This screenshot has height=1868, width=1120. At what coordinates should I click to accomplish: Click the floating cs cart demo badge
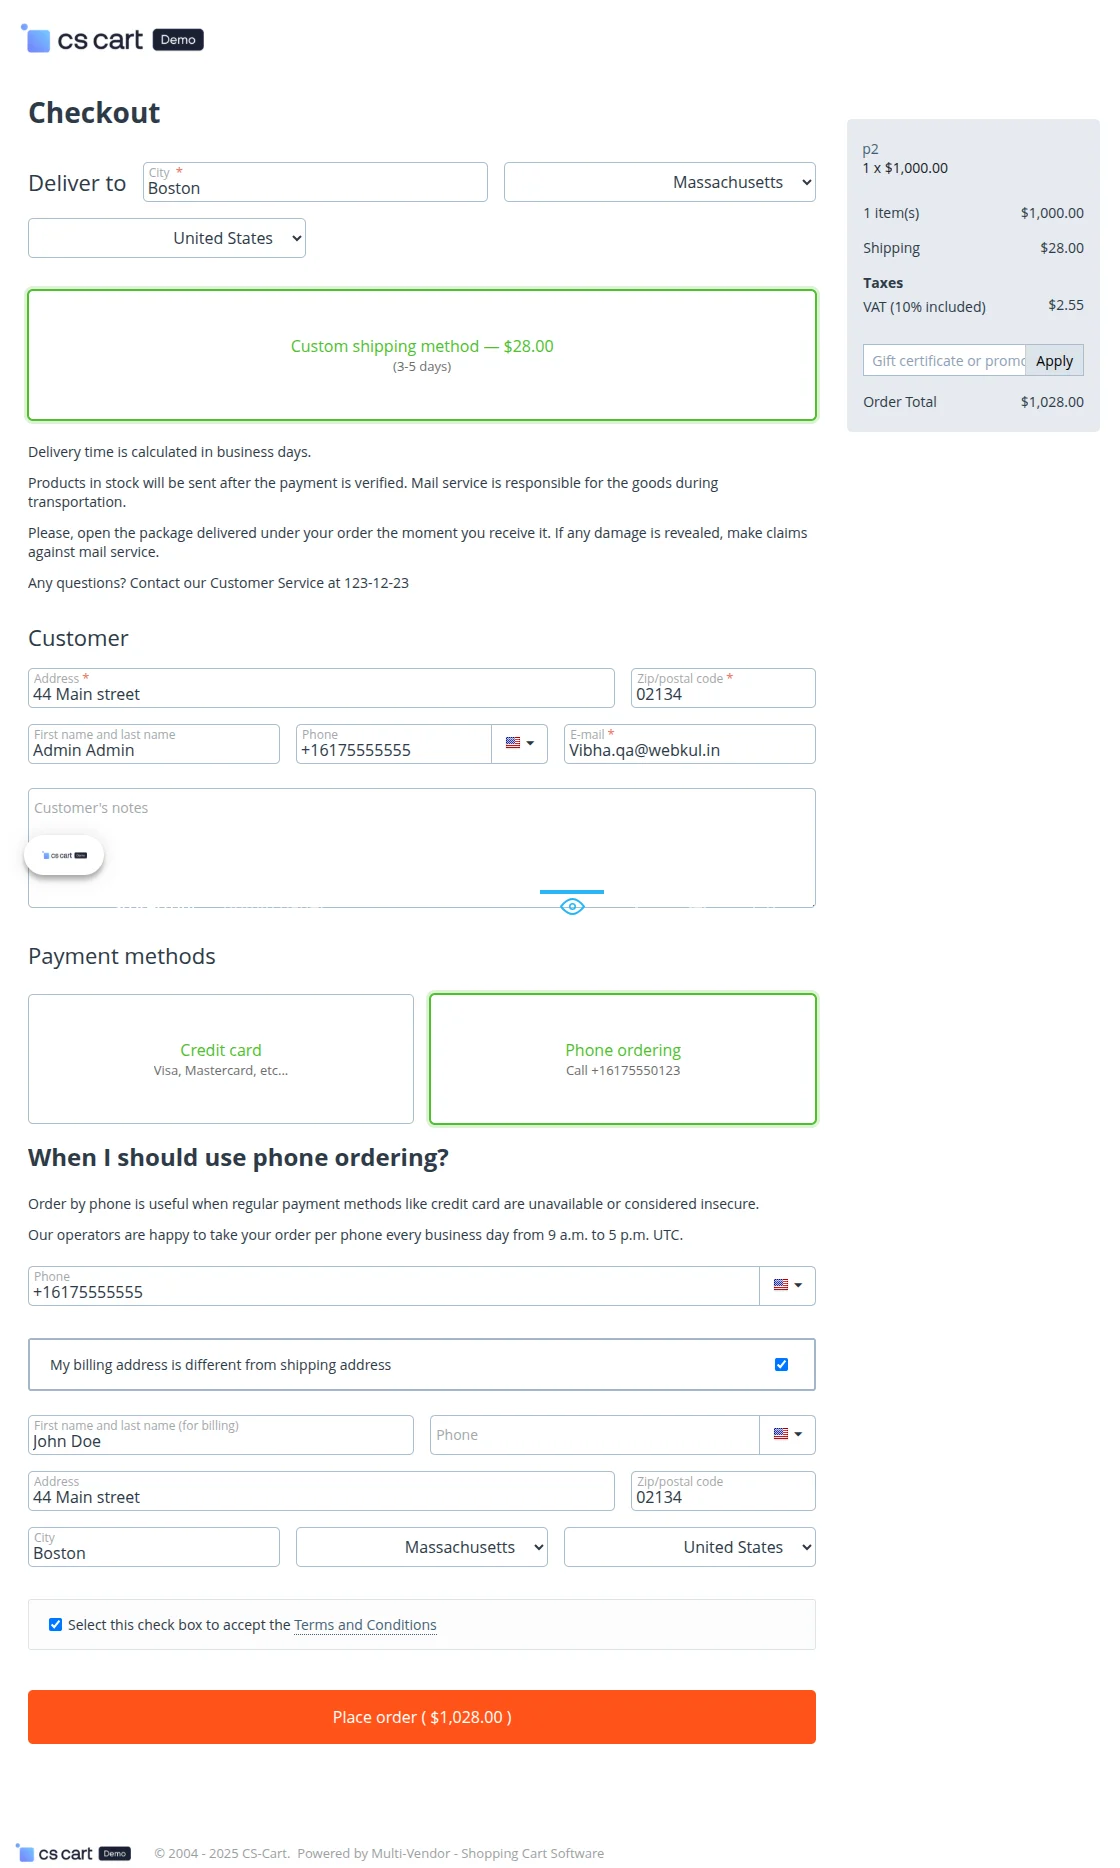pyautogui.click(x=64, y=855)
